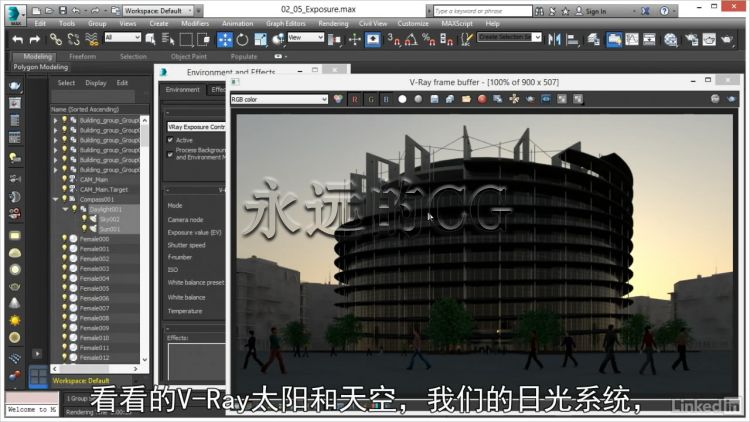Open the Display menu in scene explorer
This screenshot has height=422, width=750.
[96, 83]
